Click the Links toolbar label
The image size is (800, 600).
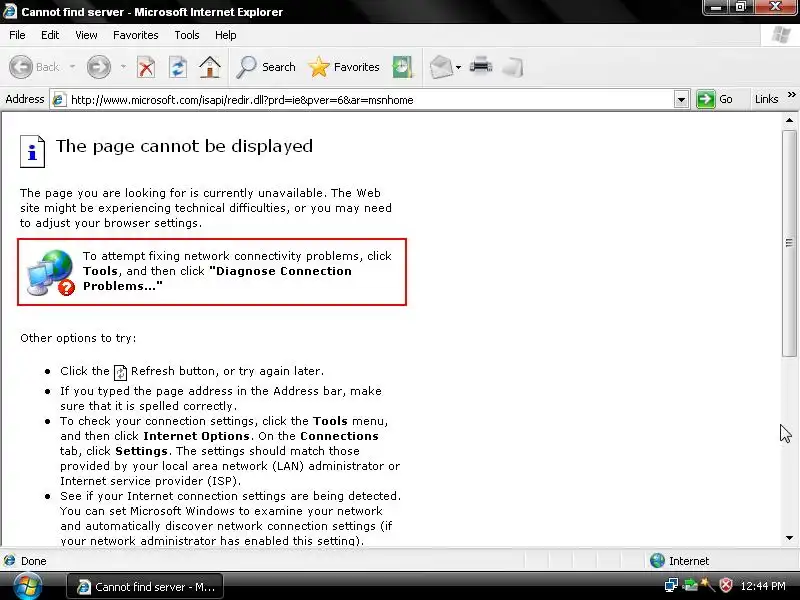tap(766, 99)
